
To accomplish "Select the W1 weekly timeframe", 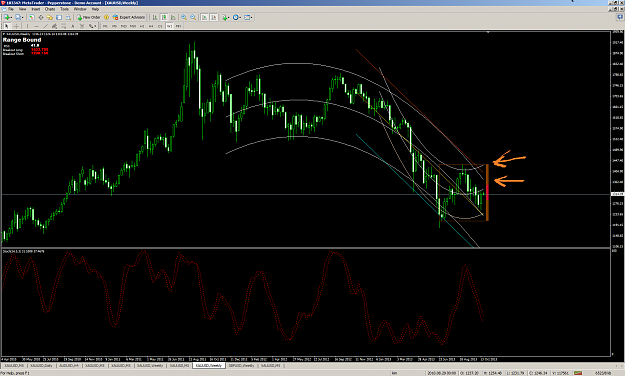I will pos(169,26).
